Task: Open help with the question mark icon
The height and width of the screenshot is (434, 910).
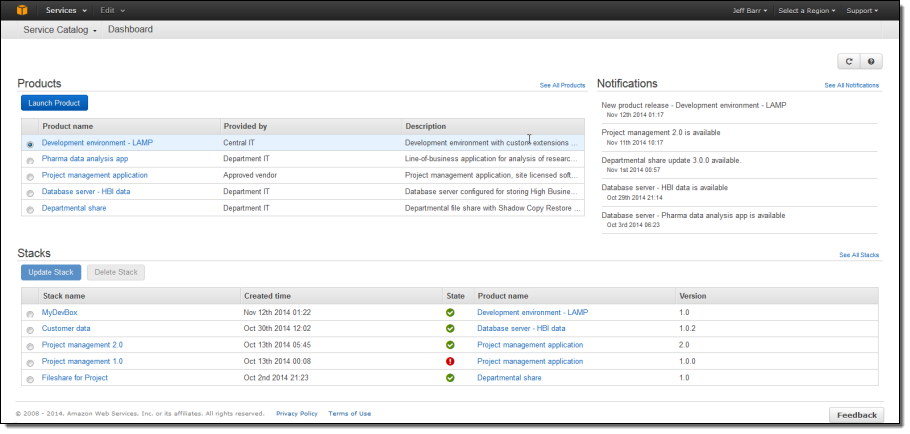Action: tap(871, 62)
